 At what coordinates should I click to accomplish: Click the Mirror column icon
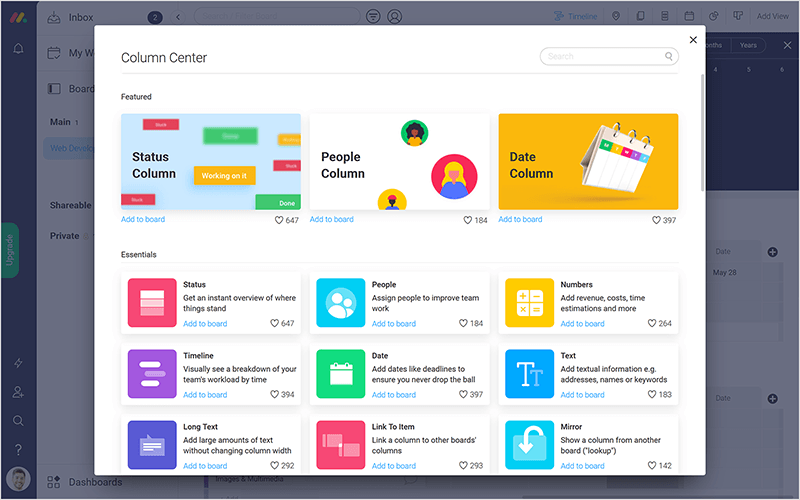click(x=530, y=445)
